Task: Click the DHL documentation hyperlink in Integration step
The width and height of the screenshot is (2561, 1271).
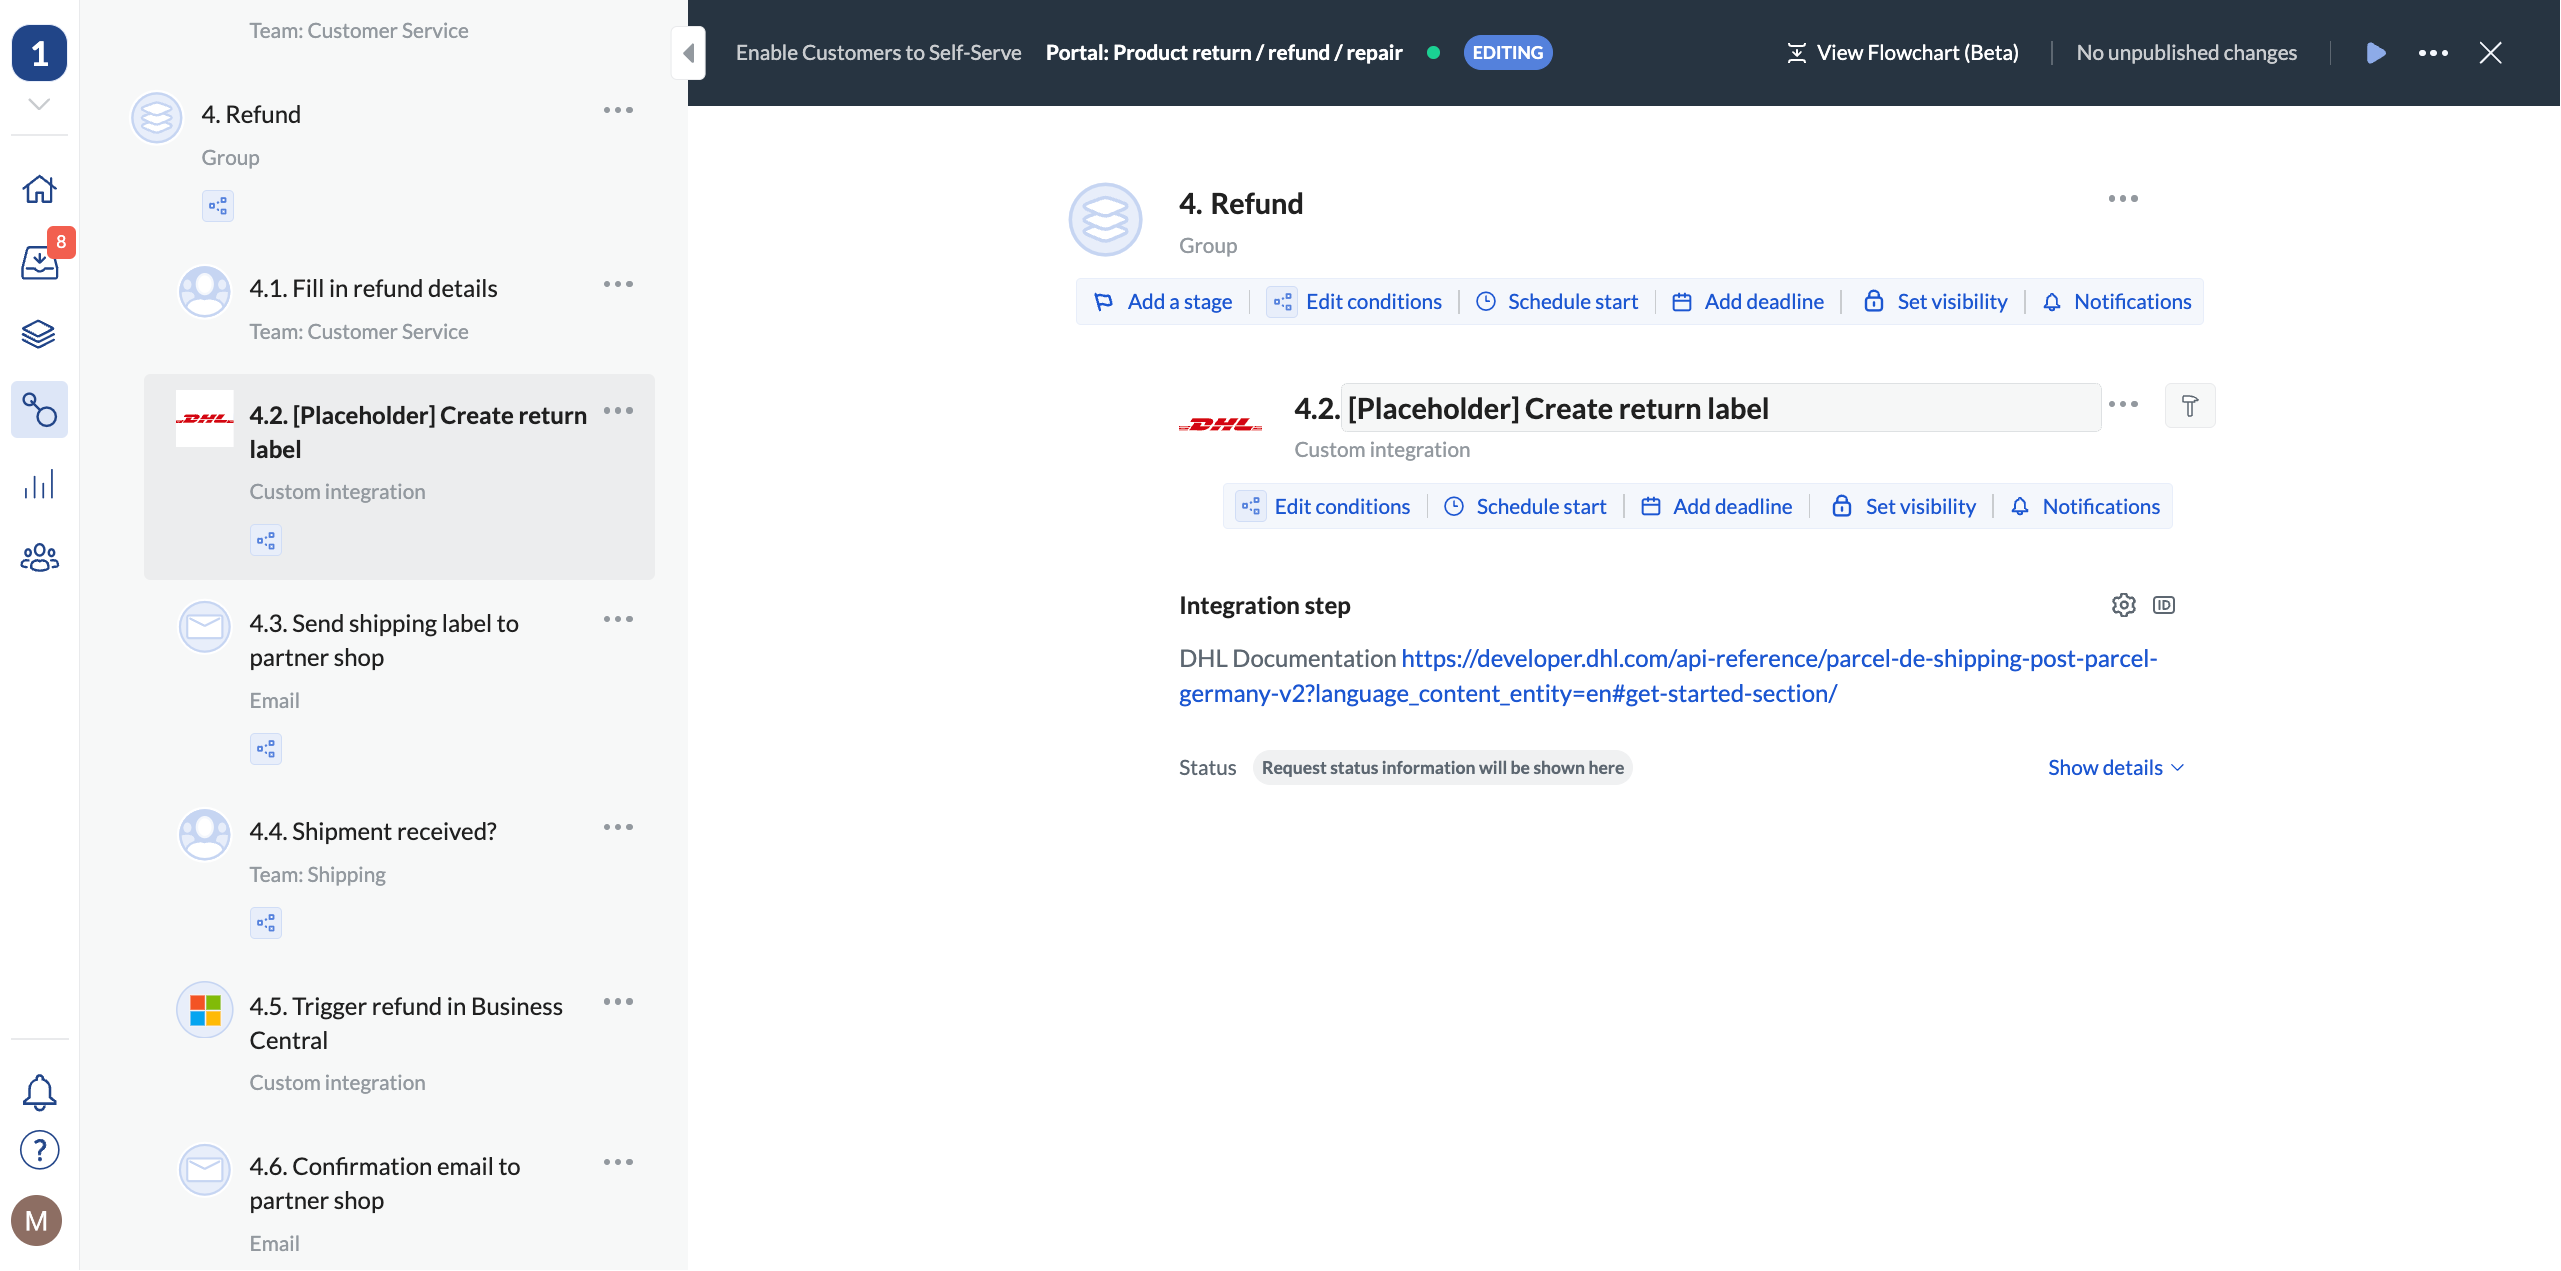Action: 1668,673
